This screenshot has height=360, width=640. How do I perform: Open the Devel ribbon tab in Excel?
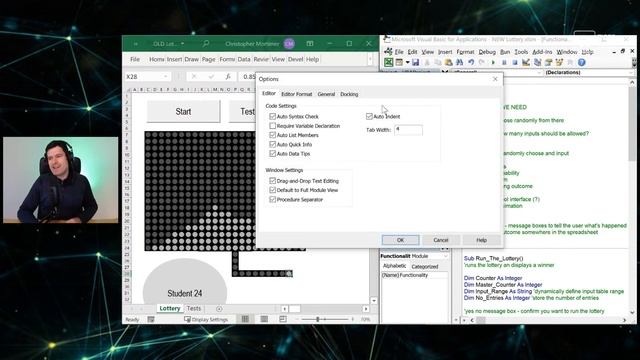pos(296,59)
